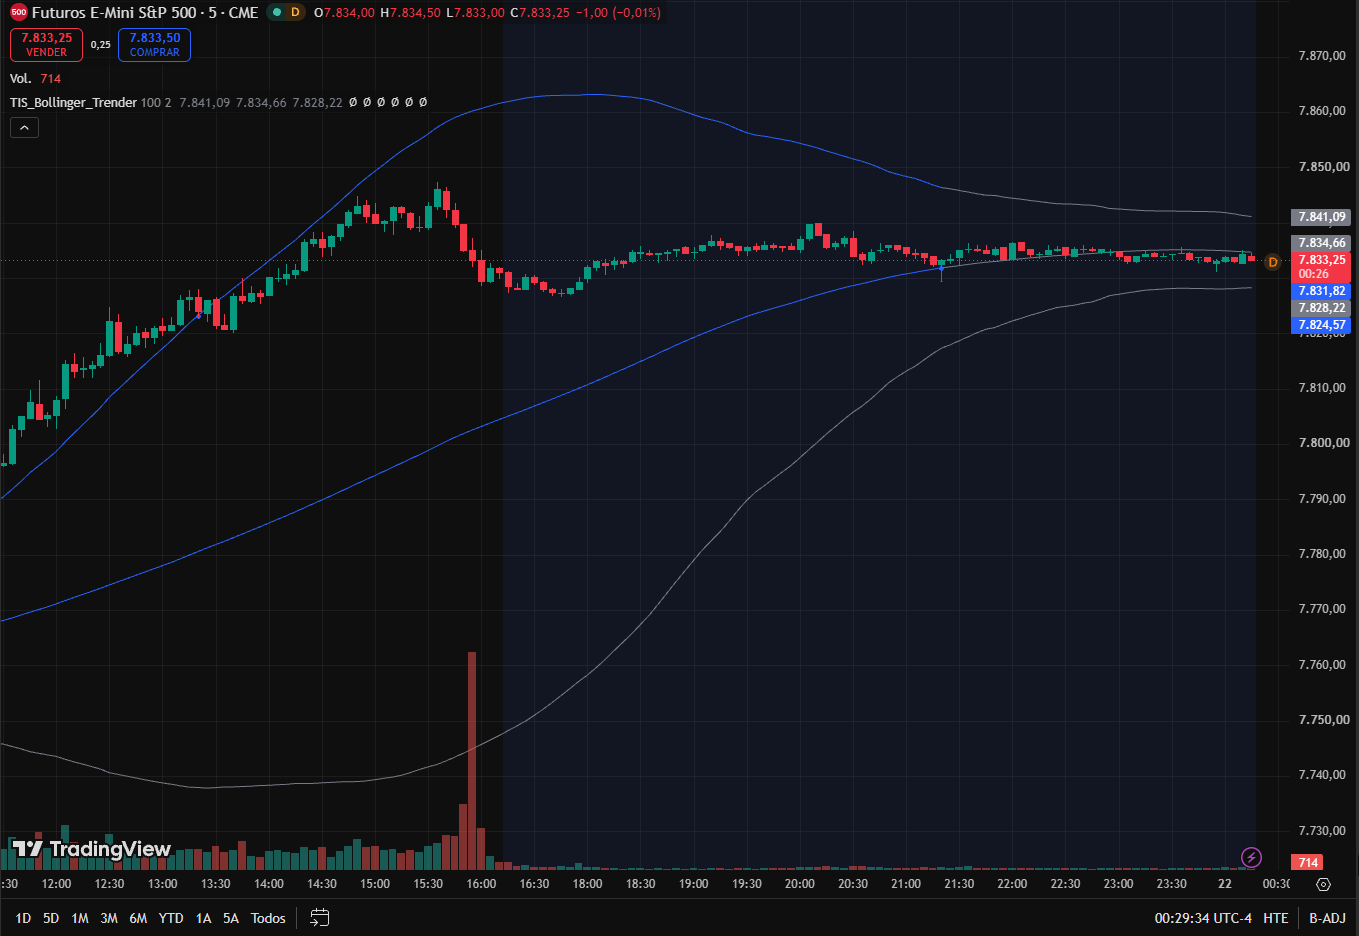Click the S&P 500 symbol logo icon
Viewport: 1359px width, 936px height.
pos(18,13)
